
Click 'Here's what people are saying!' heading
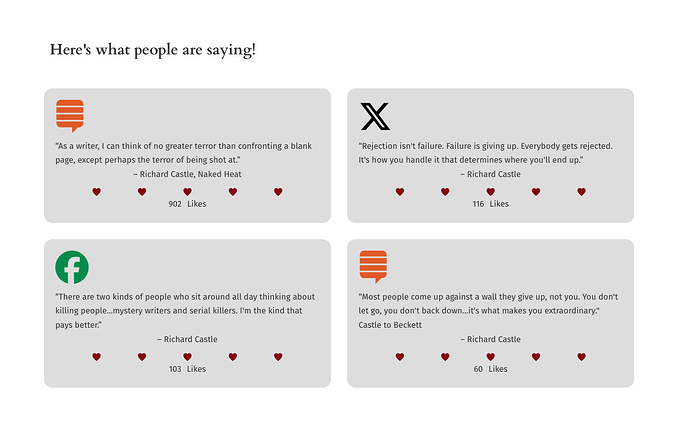[153, 49]
